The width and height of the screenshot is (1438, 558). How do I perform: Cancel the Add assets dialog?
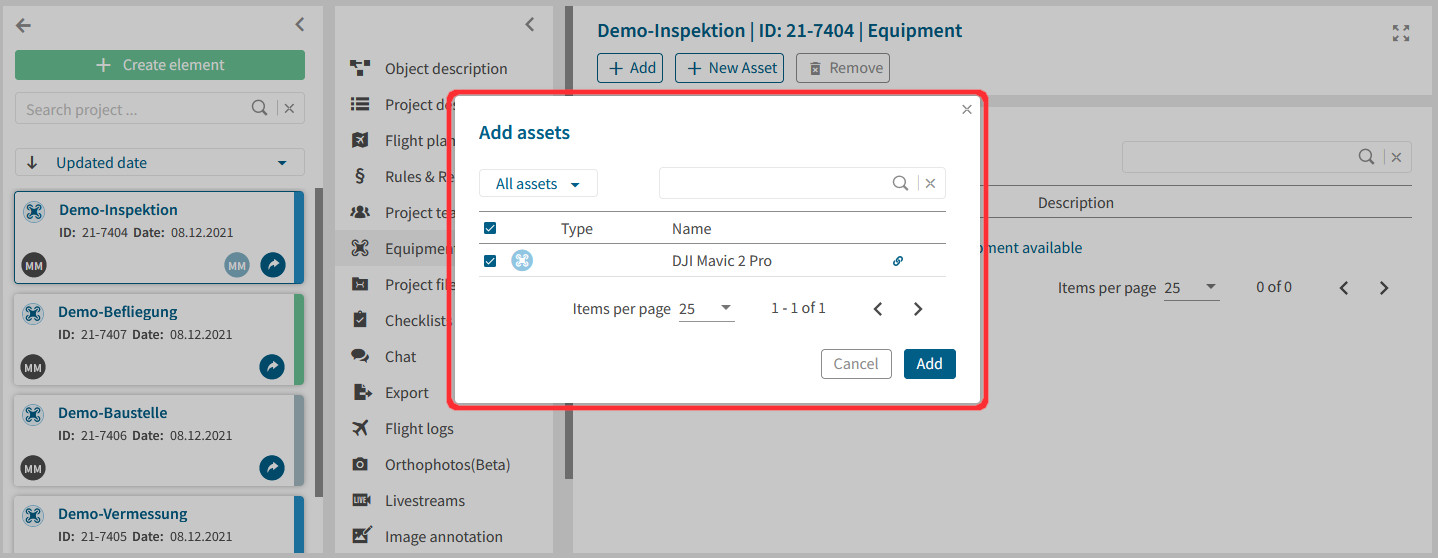[x=855, y=364]
